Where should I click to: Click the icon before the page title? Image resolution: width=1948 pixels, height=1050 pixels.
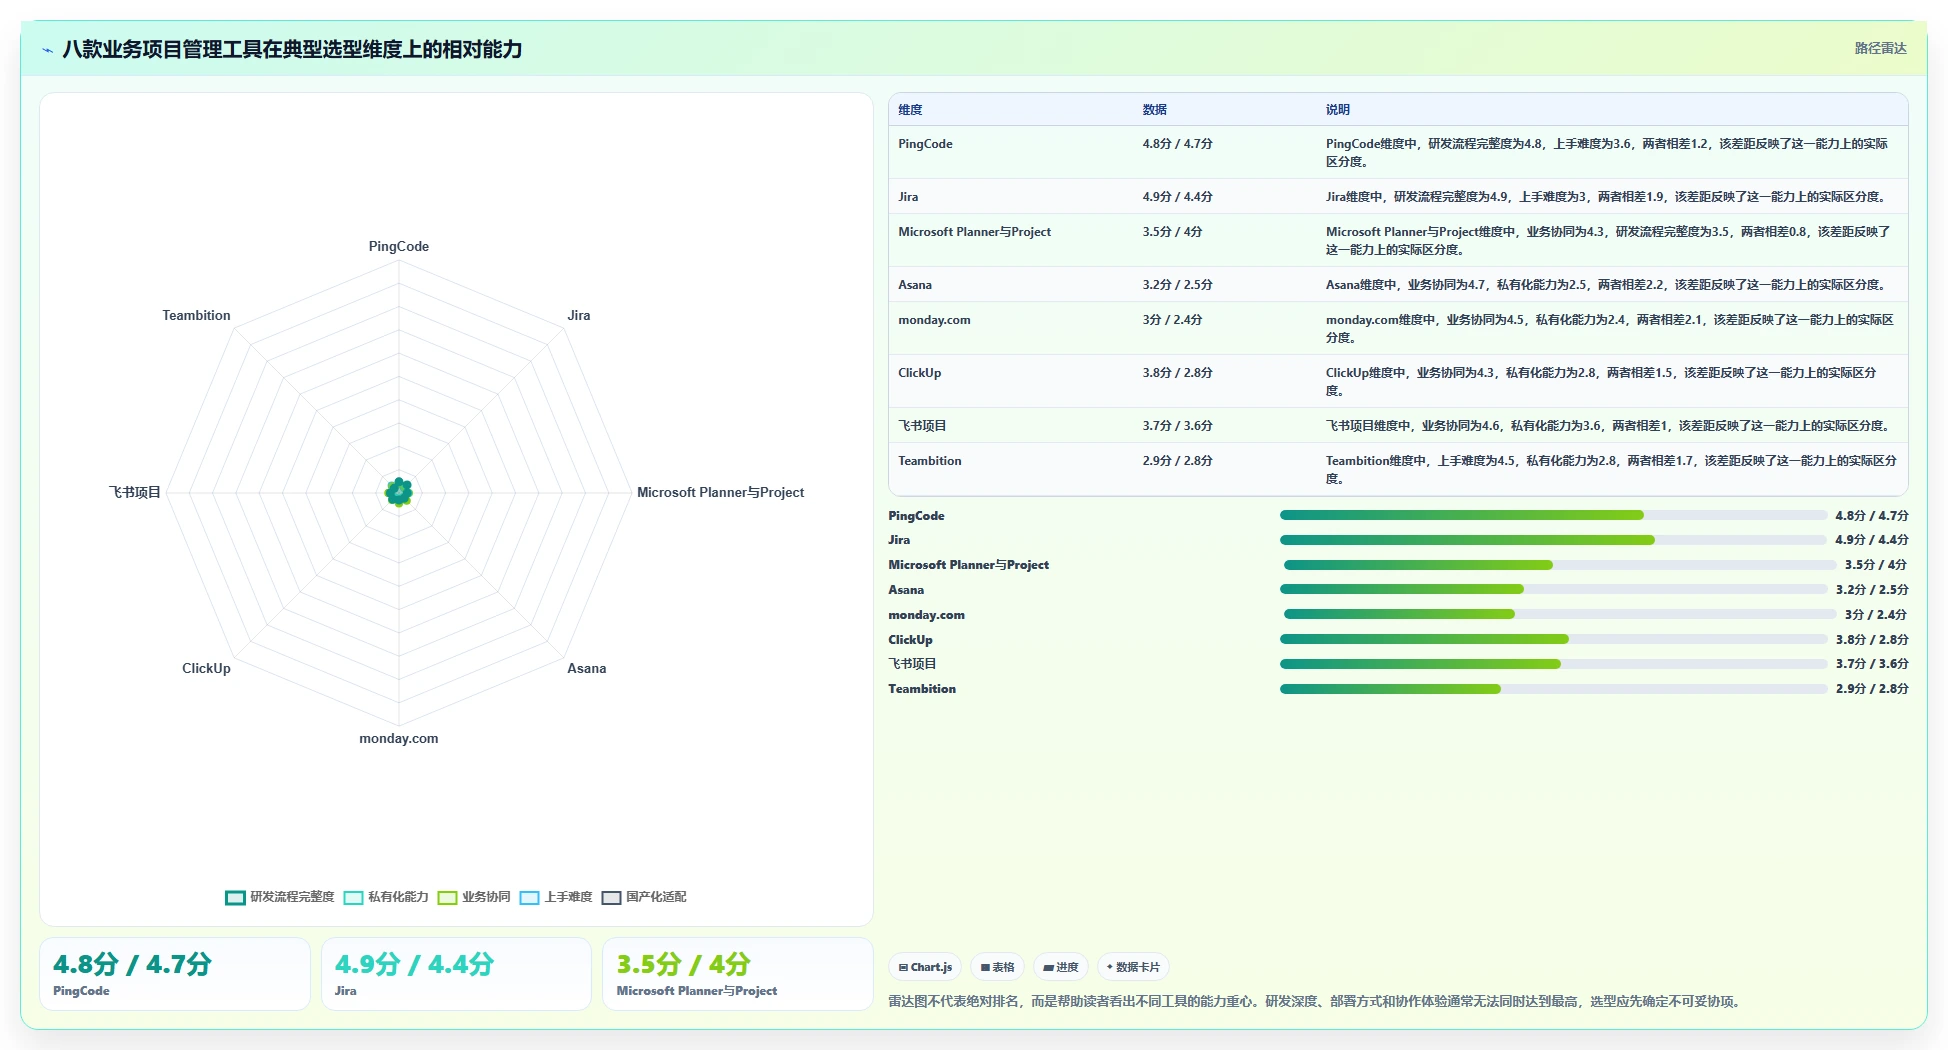coord(47,50)
